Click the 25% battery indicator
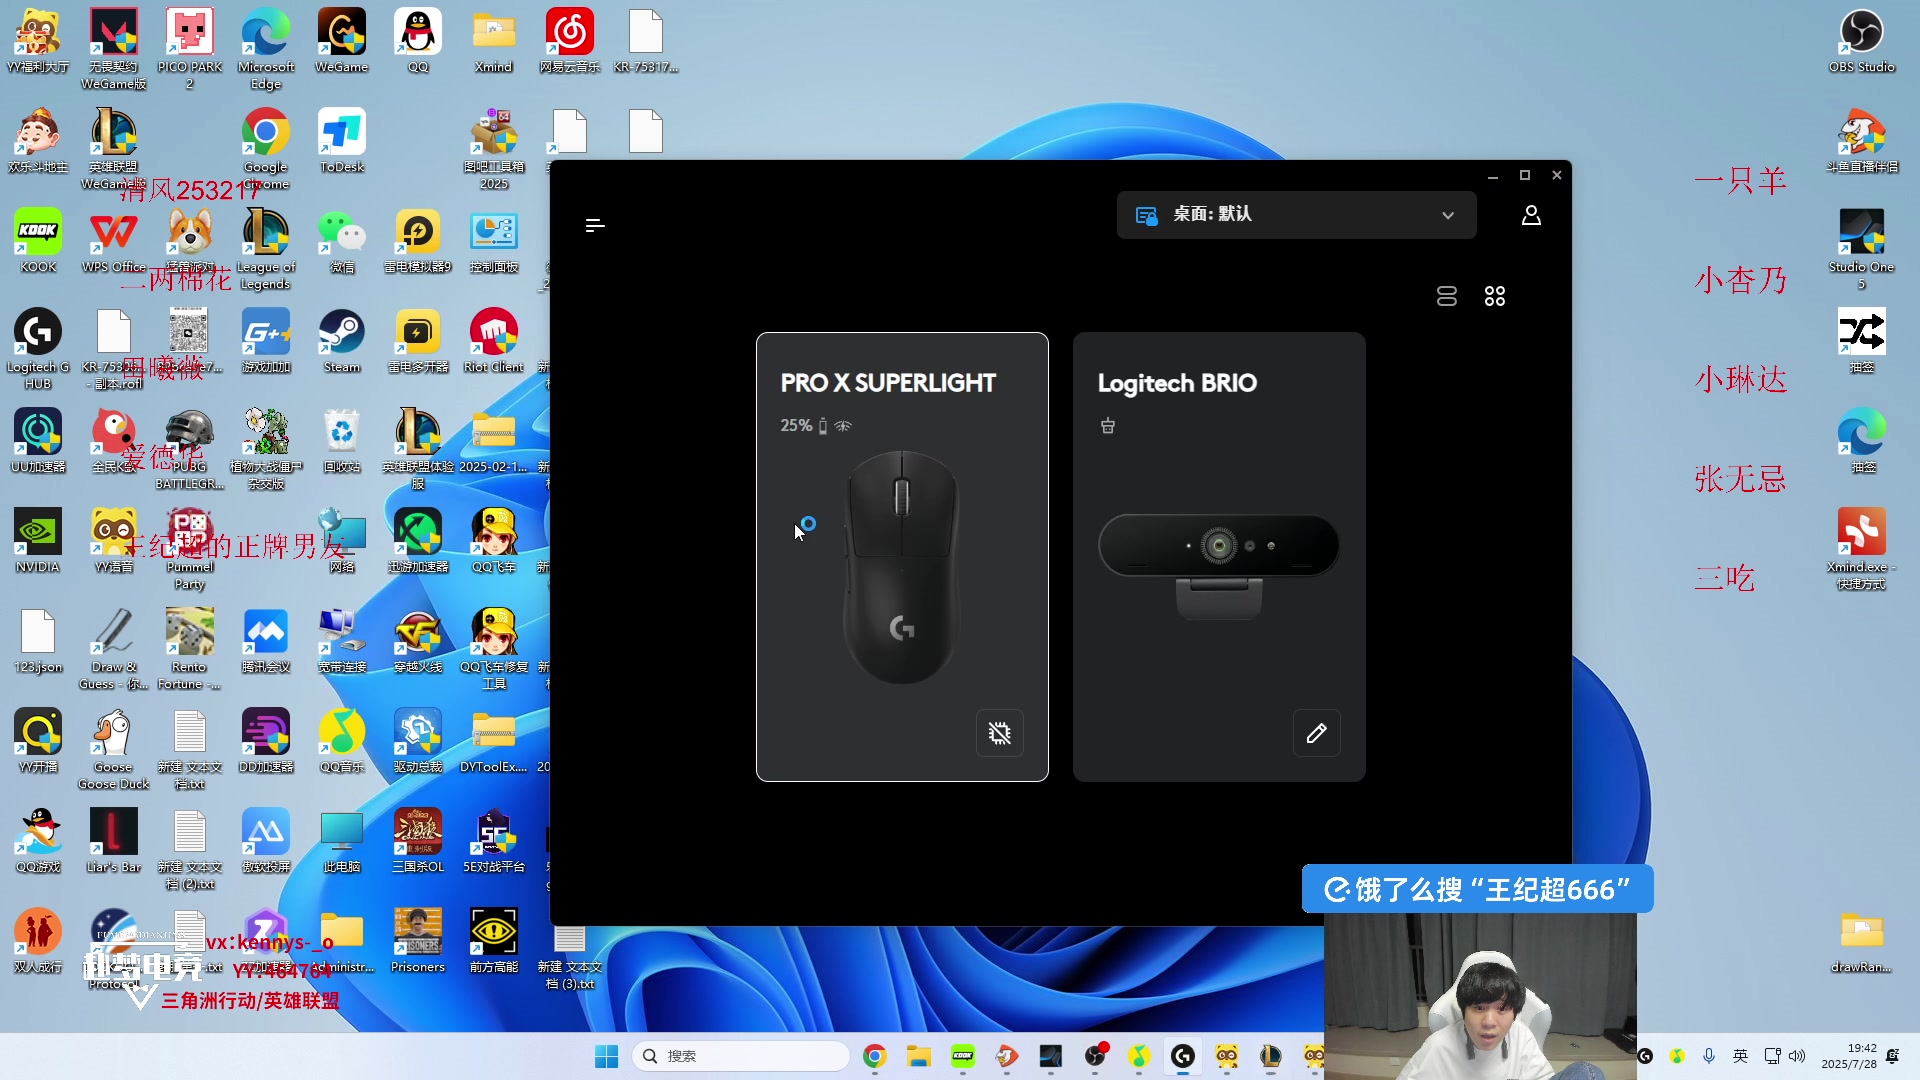 click(x=804, y=426)
